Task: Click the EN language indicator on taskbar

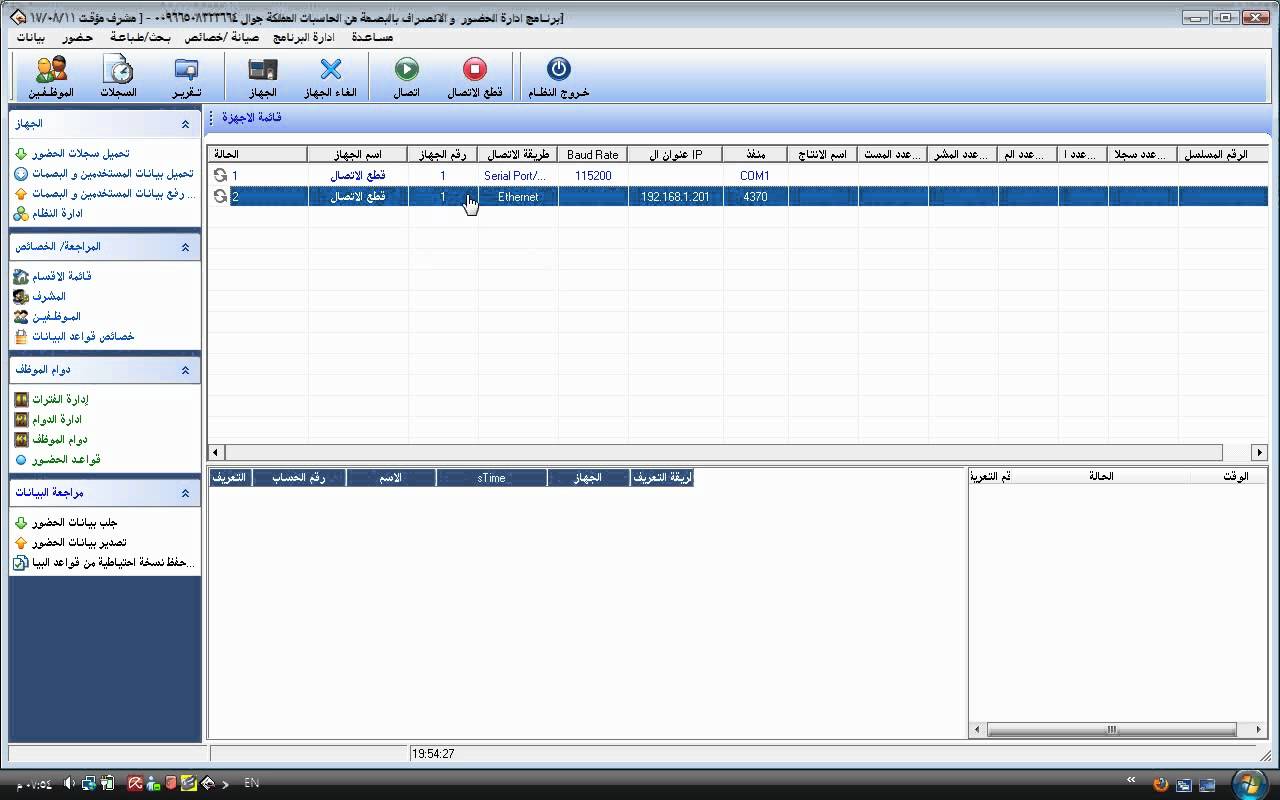Action: pos(252,783)
